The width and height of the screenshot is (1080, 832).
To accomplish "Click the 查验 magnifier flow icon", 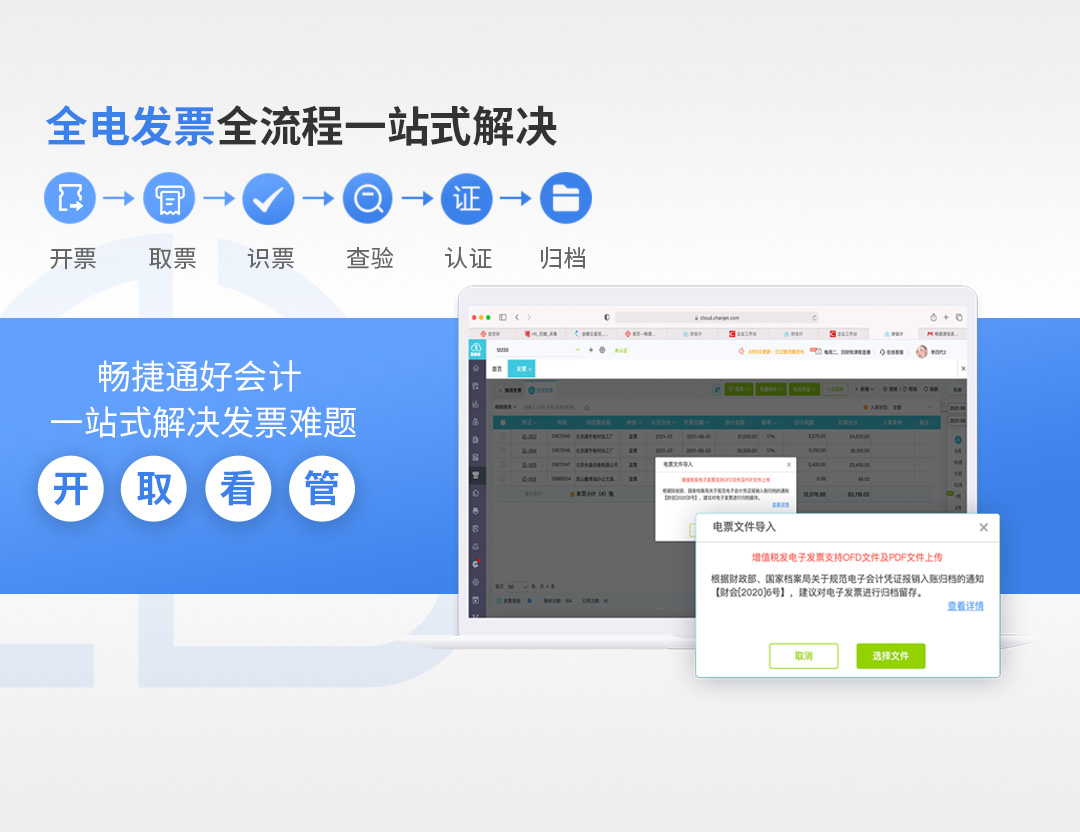I will 367,198.
